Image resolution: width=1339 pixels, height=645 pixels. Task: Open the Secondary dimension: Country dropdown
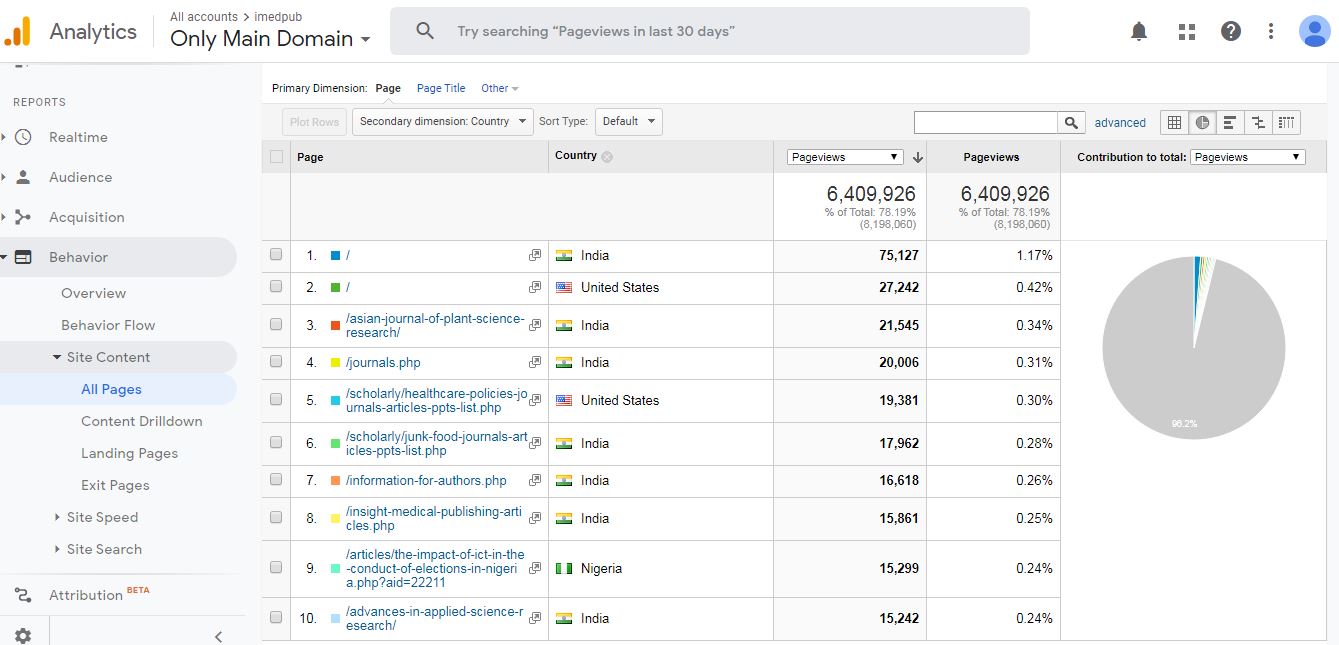click(442, 122)
